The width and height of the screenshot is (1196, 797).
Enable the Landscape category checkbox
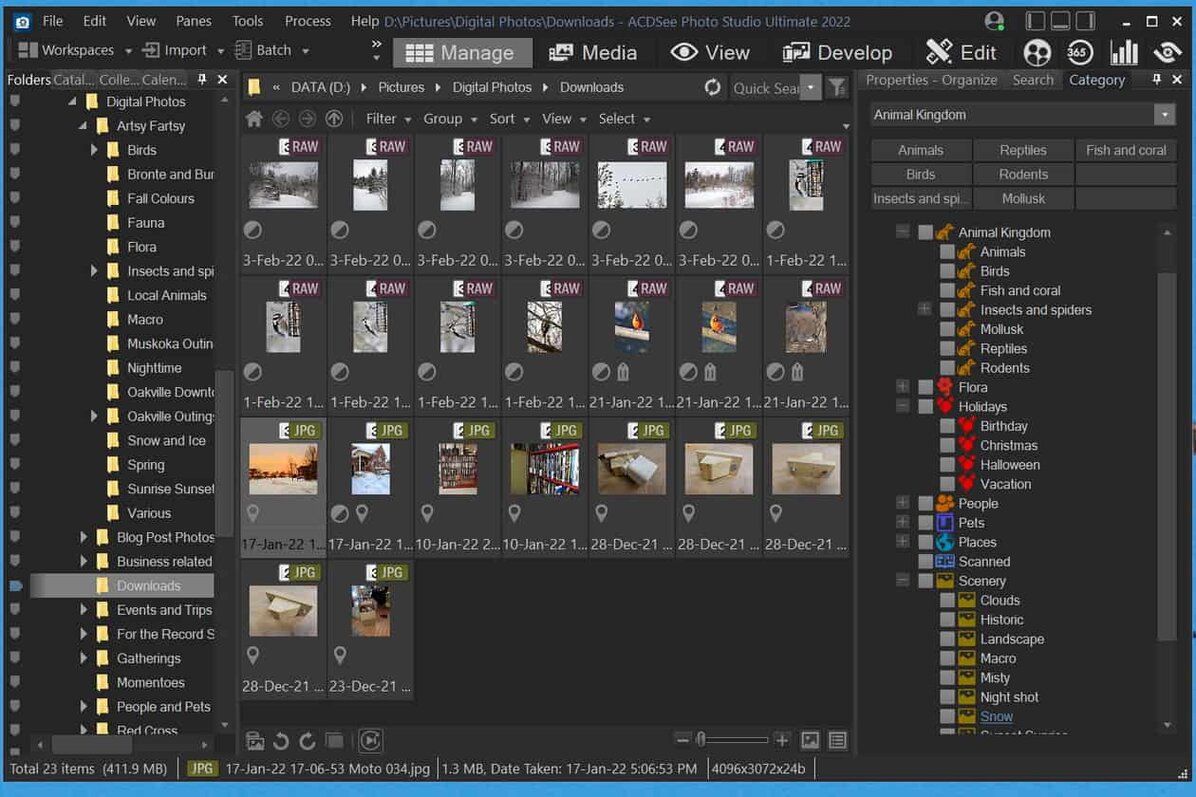[946, 639]
